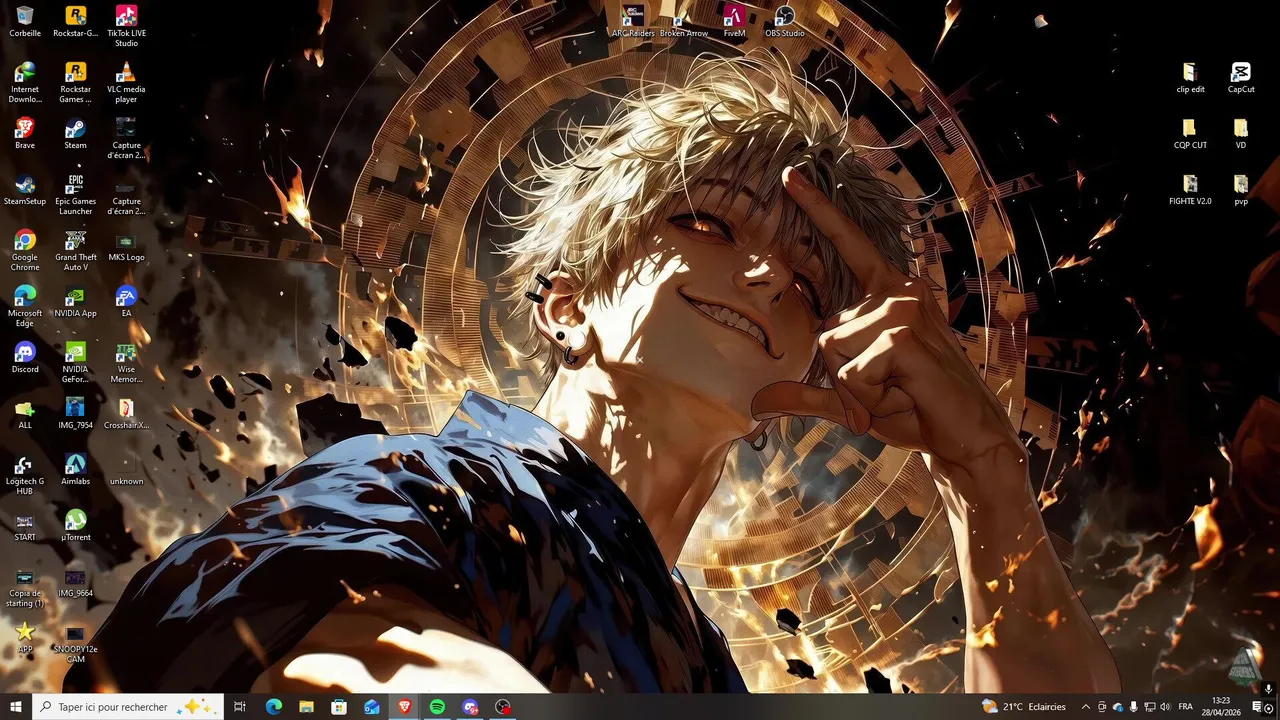This screenshot has height=720, width=1280.
Task: Select the IMG_7954 image file
Action: (75, 414)
